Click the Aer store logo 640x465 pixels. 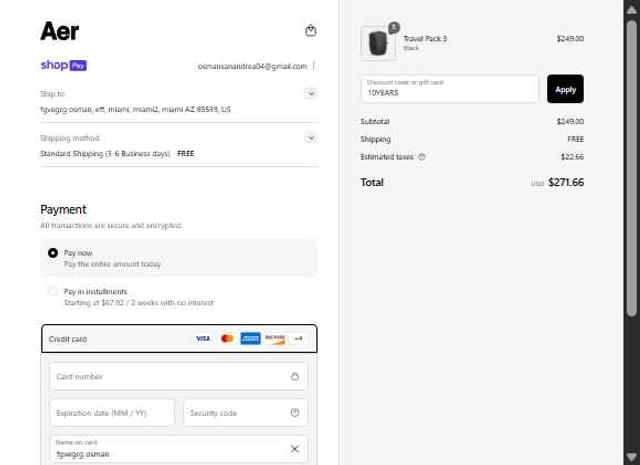pyautogui.click(x=60, y=31)
